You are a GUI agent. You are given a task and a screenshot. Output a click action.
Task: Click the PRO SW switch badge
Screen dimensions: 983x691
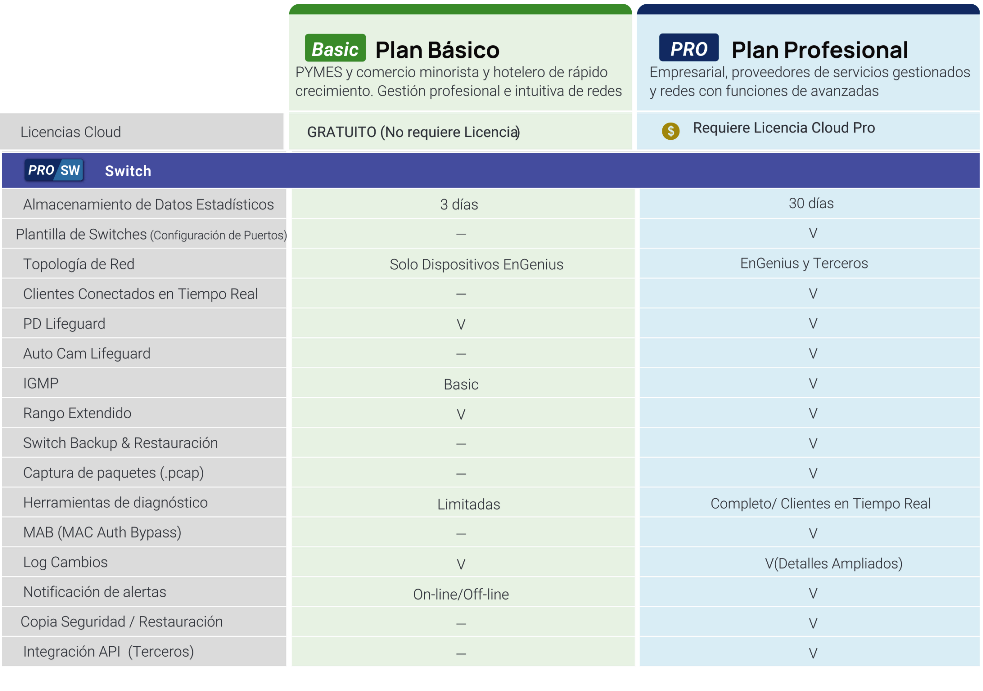tap(54, 170)
